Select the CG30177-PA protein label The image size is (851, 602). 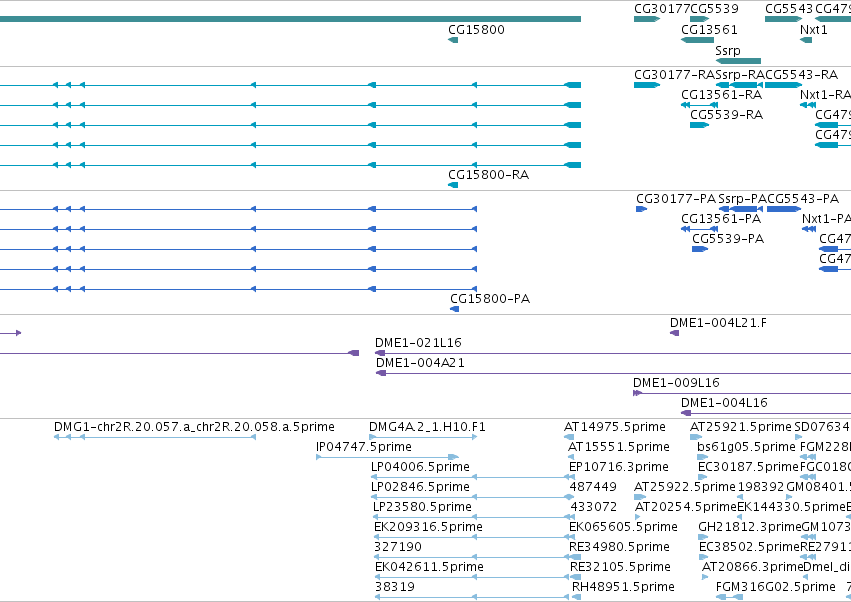point(676,199)
